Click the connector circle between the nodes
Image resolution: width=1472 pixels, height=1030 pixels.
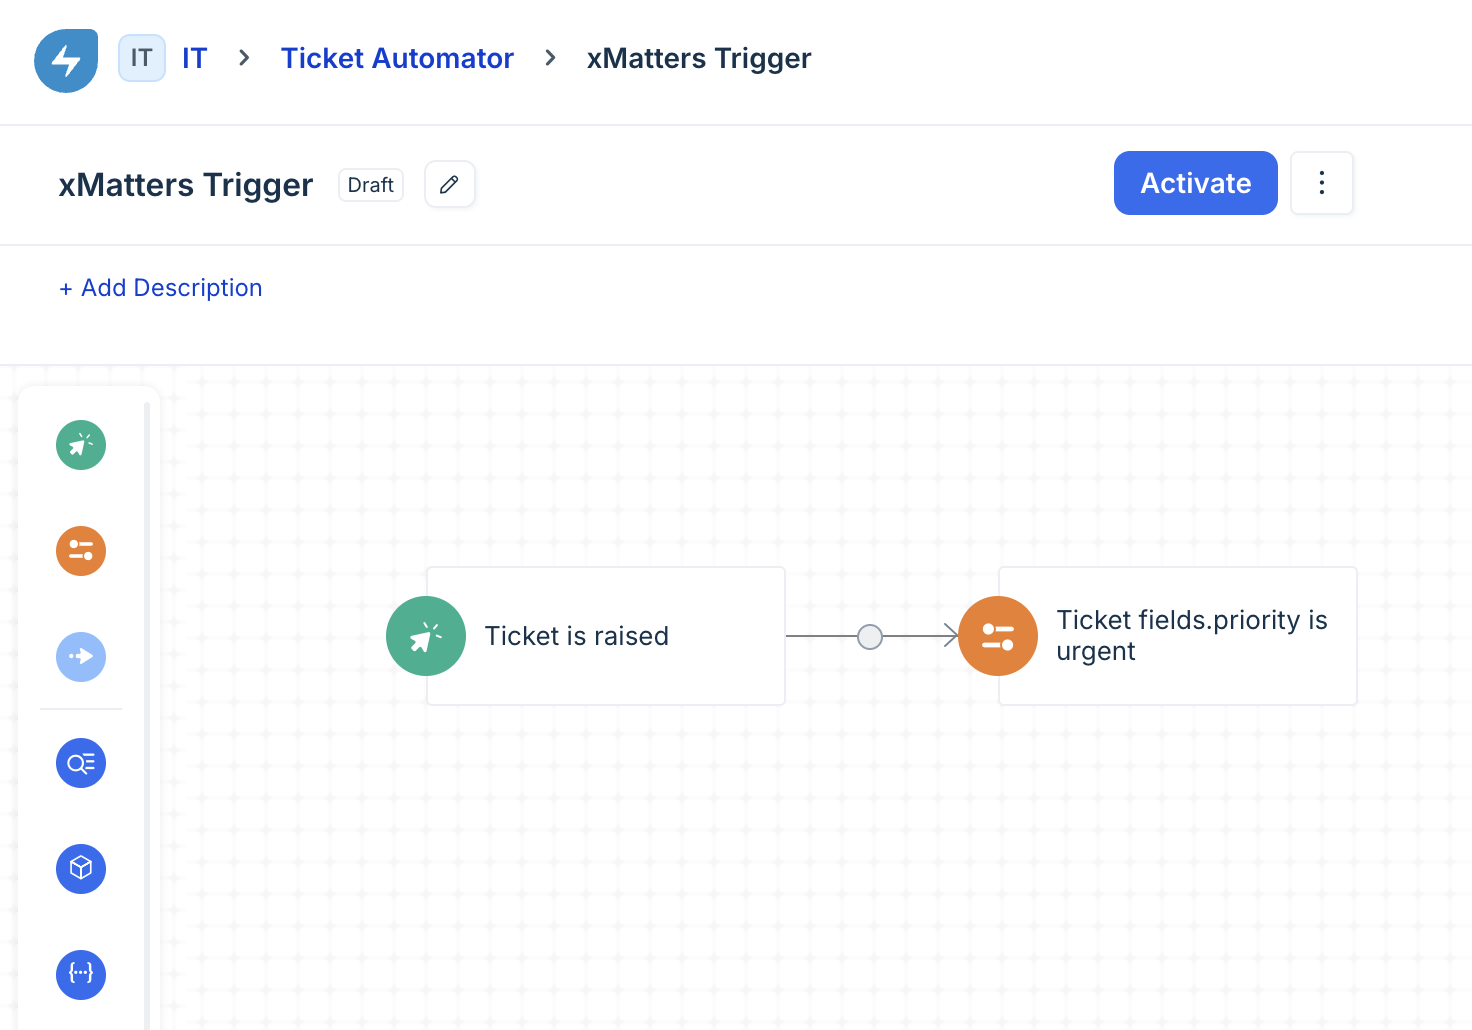coord(870,636)
